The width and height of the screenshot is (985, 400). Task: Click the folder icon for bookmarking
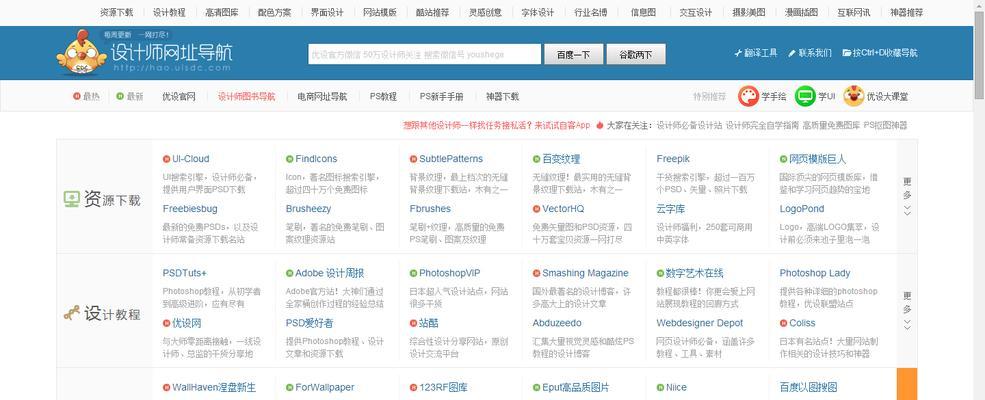(x=847, y=53)
